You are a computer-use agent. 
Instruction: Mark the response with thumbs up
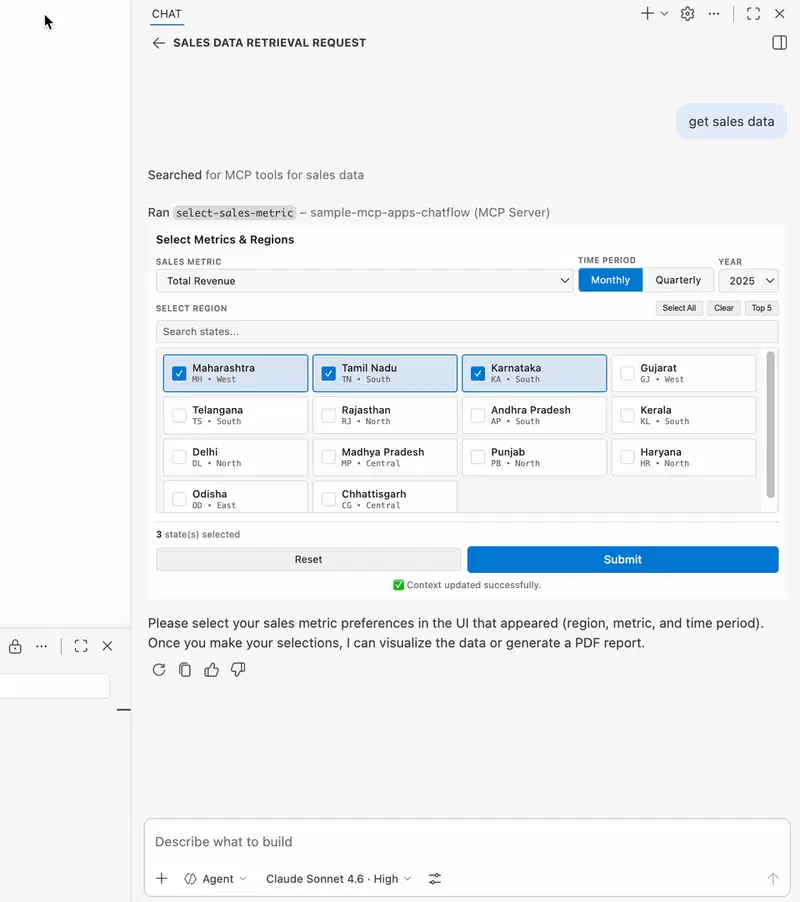pos(211,670)
